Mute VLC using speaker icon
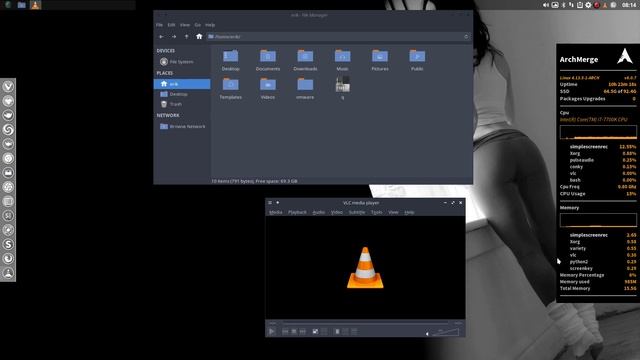 [427, 333]
